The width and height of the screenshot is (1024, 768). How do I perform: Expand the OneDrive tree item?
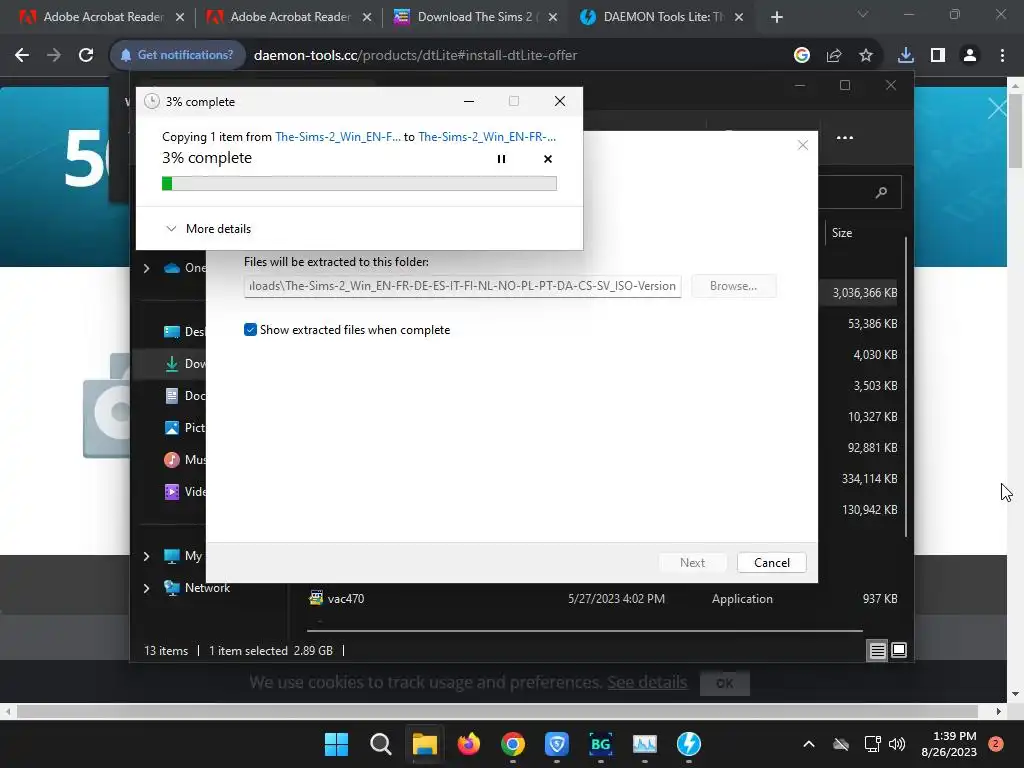coord(146,268)
